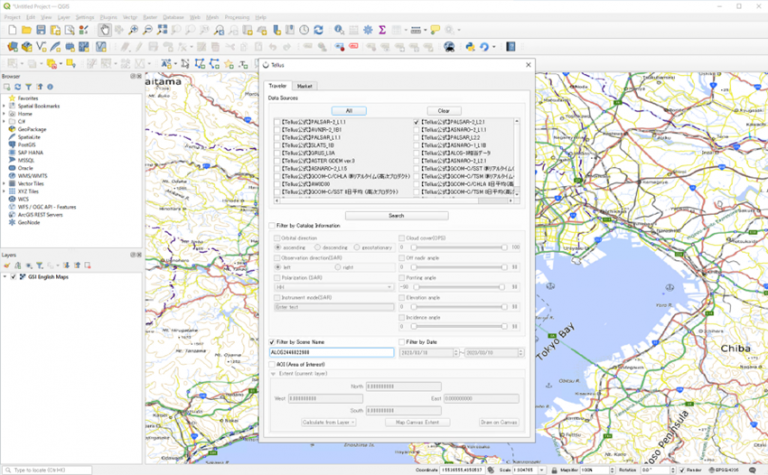Open Data Source Manager icon
The image size is (768, 475).
[12, 47]
